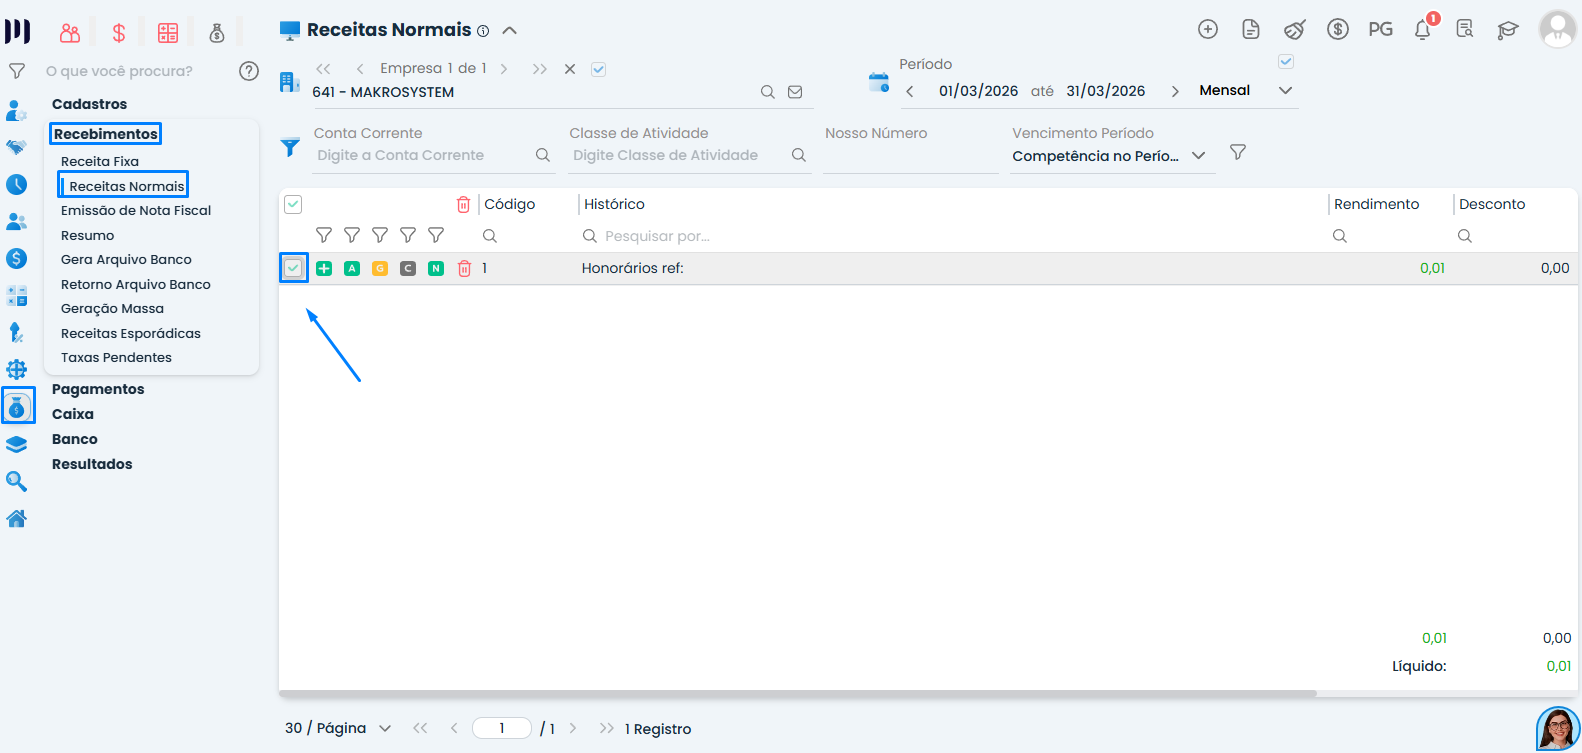The height and width of the screenshot is (753, 1582).
Task: Click the circled dollar icon in header
Action: [x=1338, y=30]
